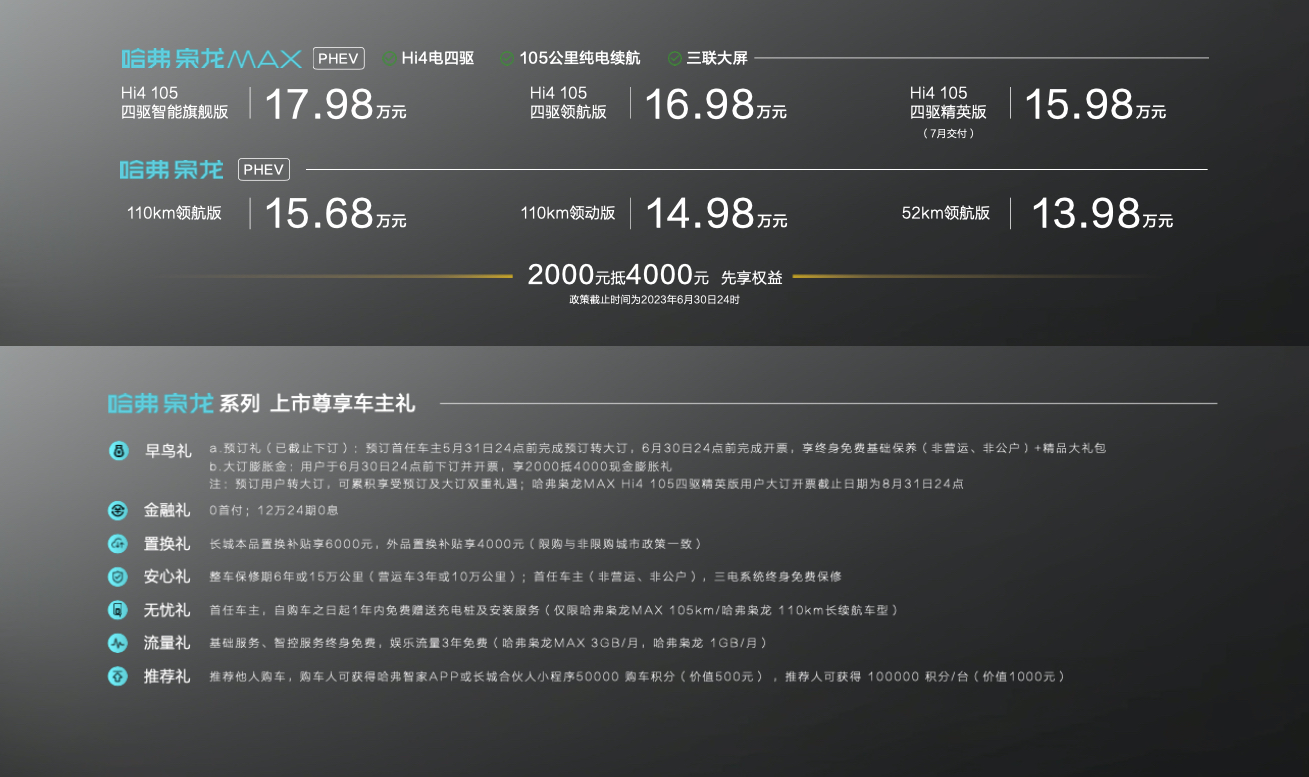
Task: Click the PHEV badge above the 15.68万元 price
Action: (x=264, y=170)
